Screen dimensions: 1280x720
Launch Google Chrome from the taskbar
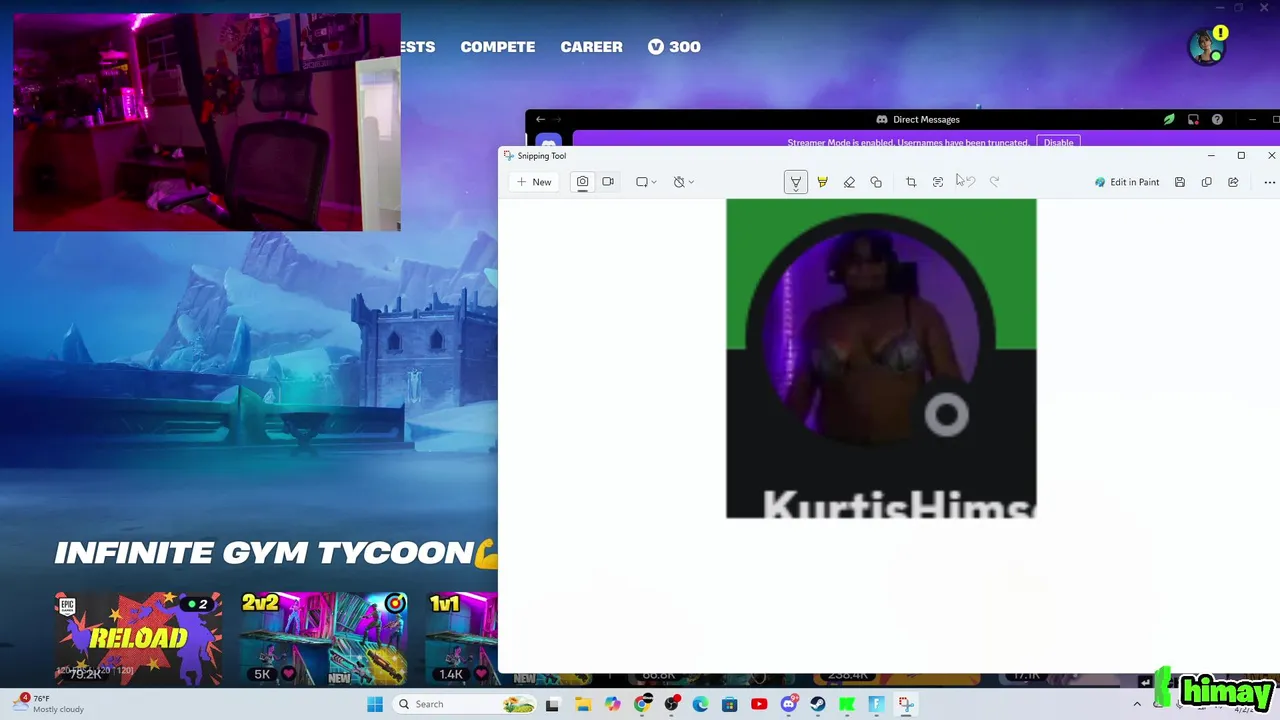pos(642,704)
